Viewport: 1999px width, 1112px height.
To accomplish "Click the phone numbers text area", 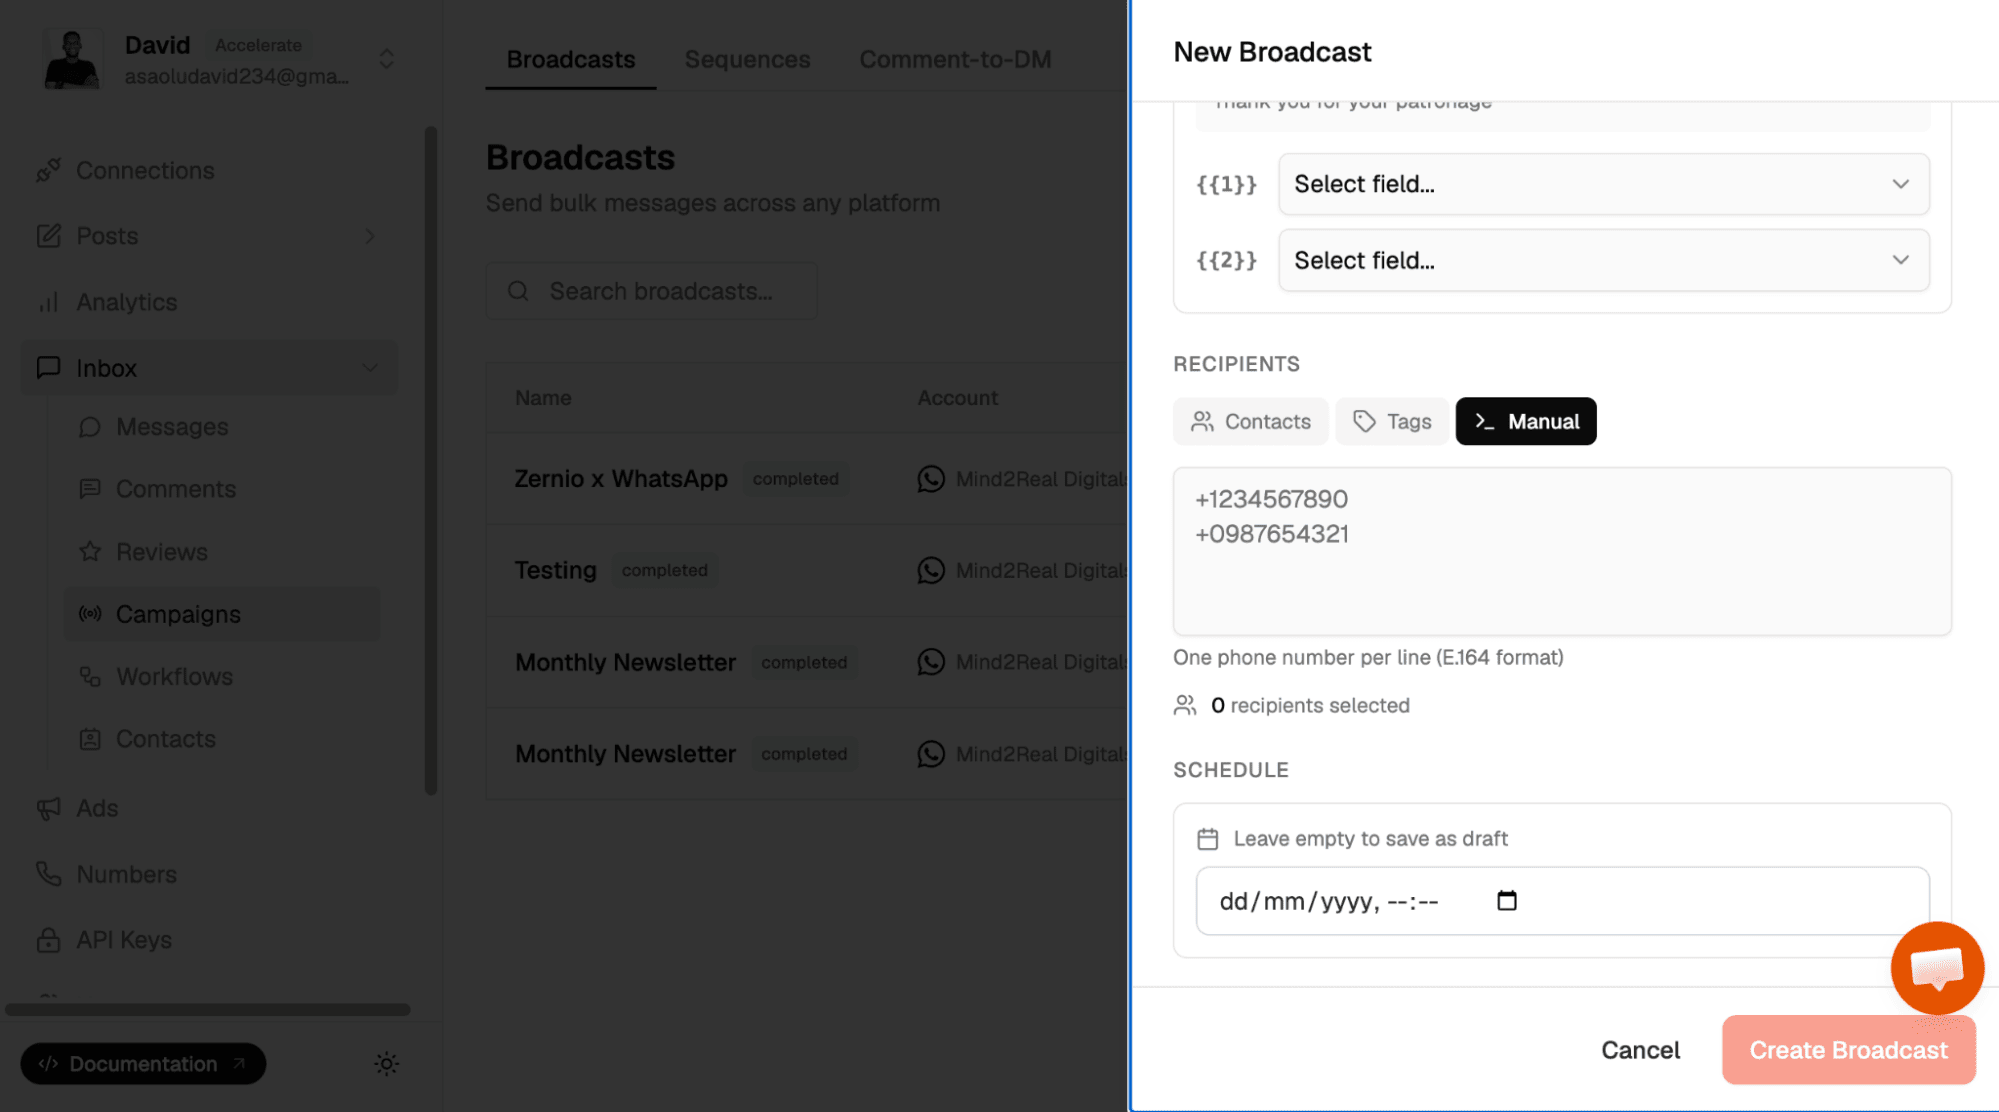I will [1562, 551].
